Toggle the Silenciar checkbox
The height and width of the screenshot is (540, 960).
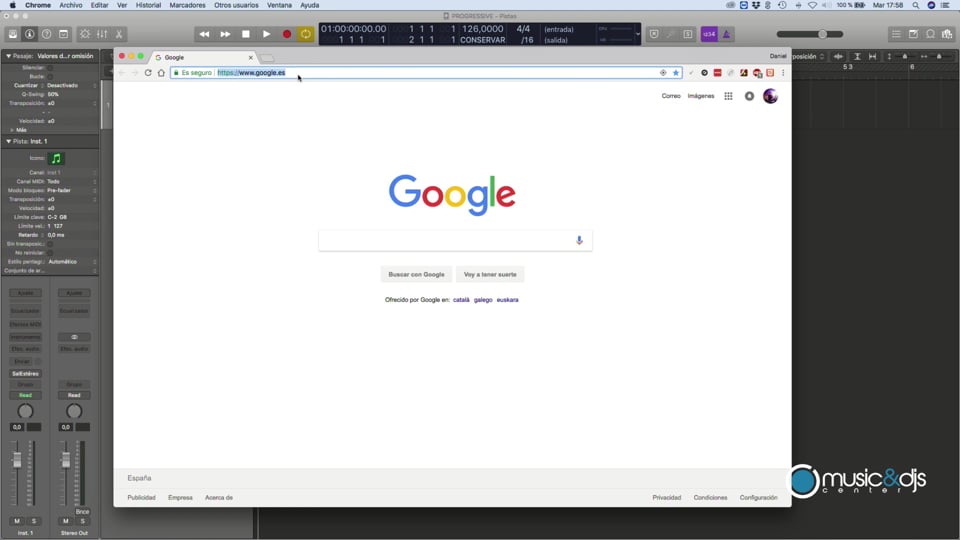(50, 68)
